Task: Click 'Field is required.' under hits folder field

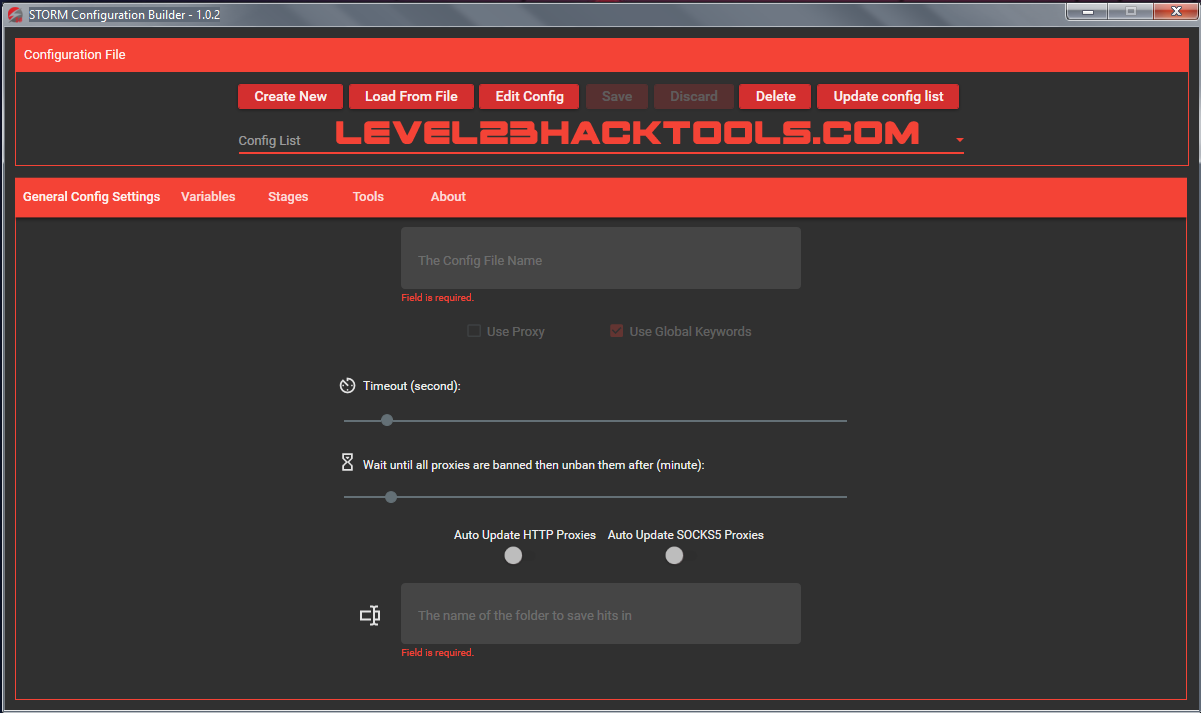Action: pos(438,653)
